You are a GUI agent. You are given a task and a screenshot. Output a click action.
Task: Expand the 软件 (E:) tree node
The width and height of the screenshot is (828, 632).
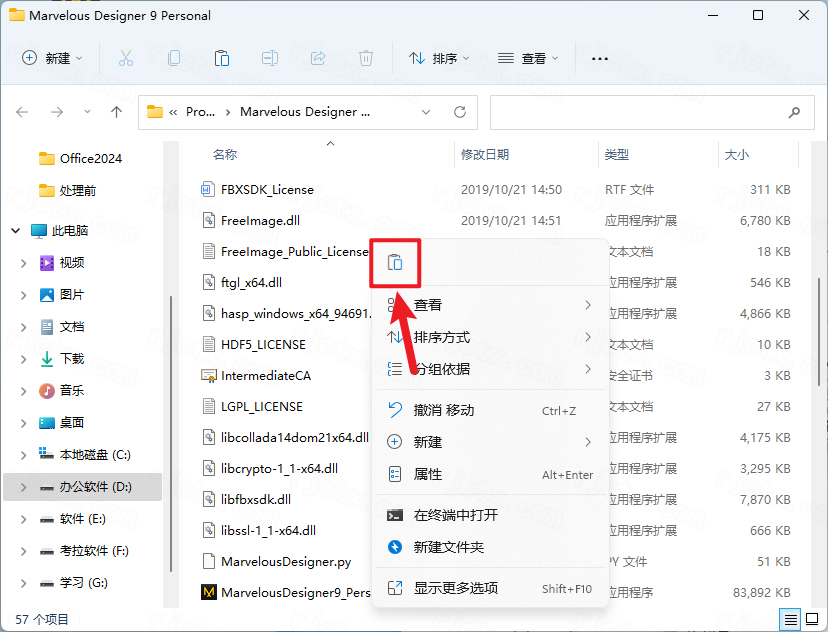(23, 519)
